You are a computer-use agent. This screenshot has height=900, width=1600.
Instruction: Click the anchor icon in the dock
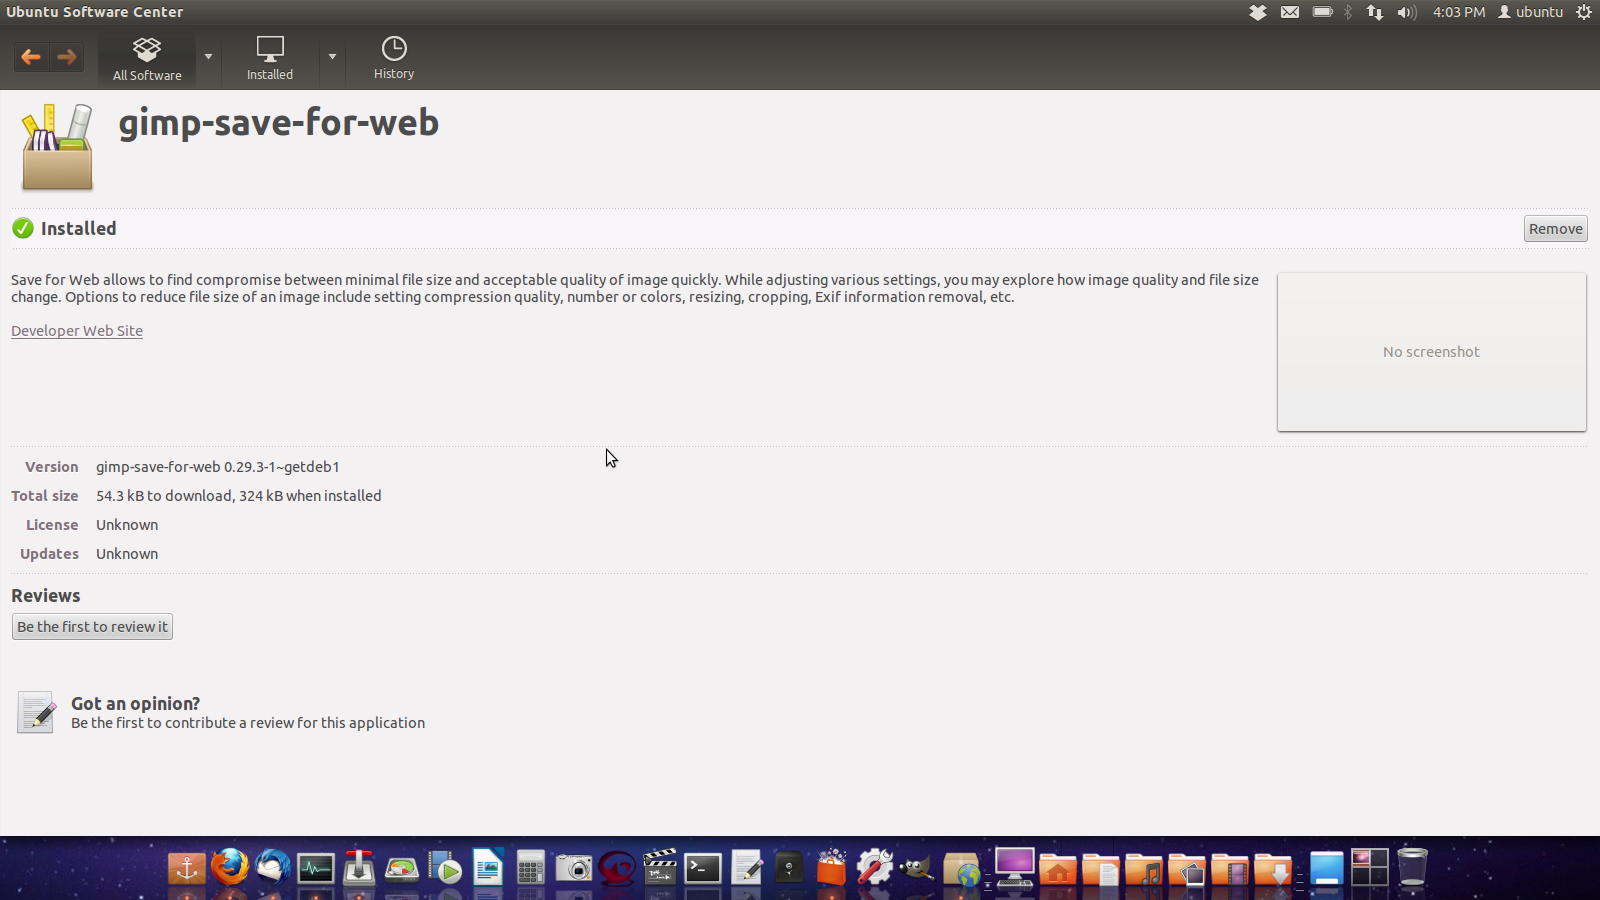[187, 868]
